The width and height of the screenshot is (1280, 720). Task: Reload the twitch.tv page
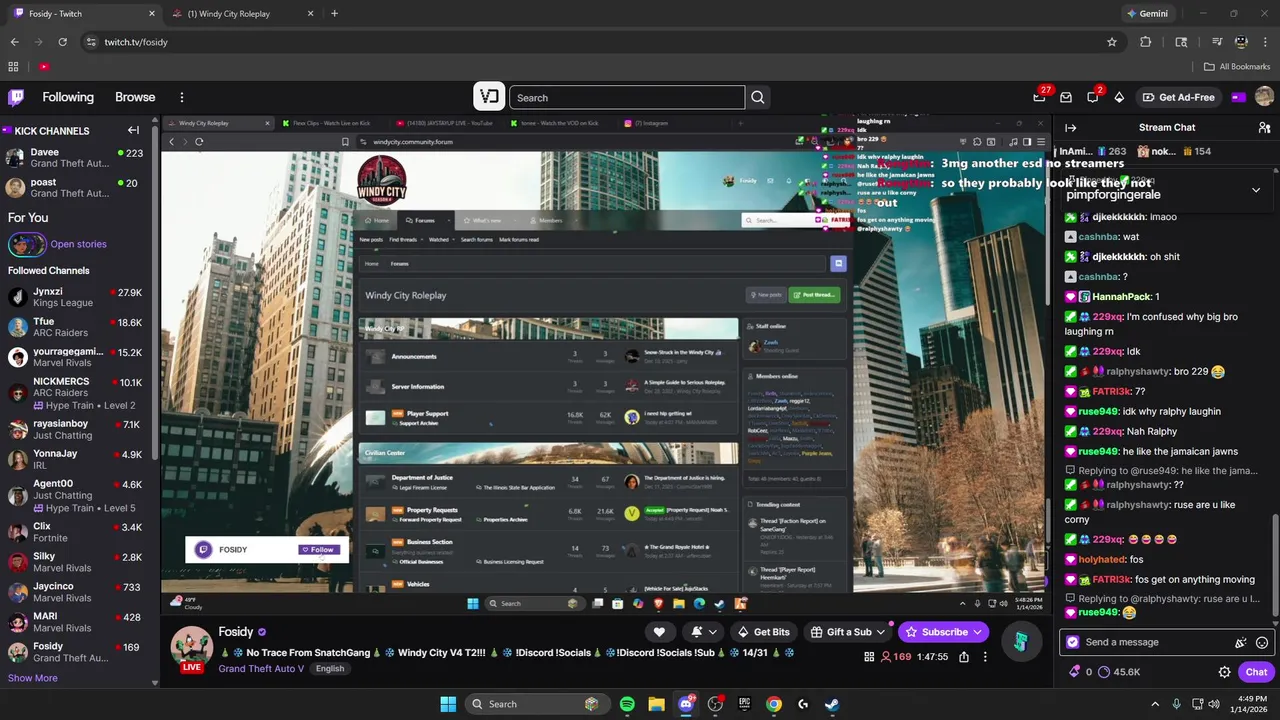pos(62,42)
